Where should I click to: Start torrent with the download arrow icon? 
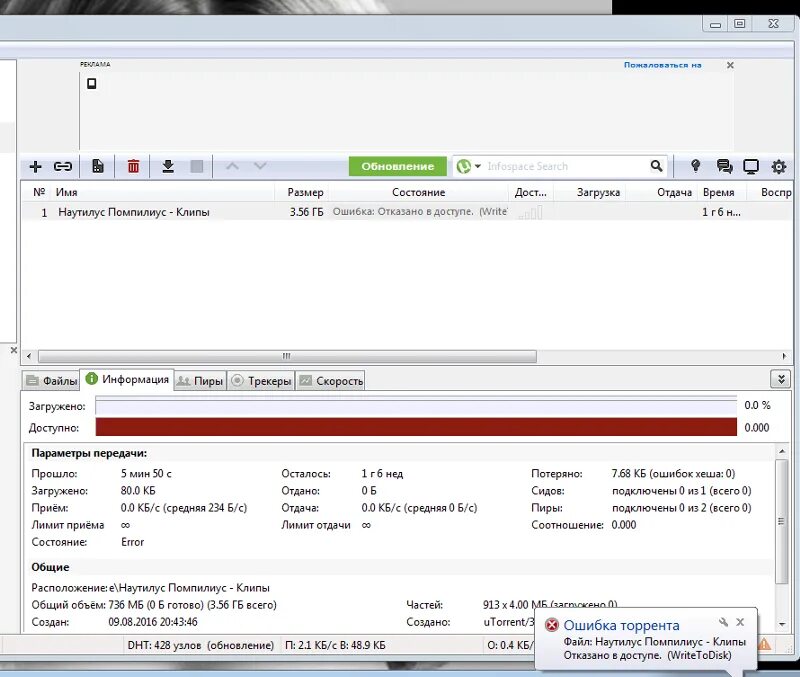168,166
